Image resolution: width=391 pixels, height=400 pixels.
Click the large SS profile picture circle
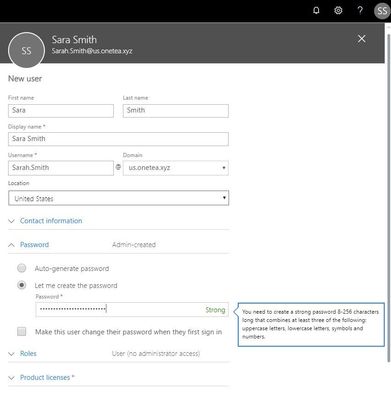(x=26, y=50)
